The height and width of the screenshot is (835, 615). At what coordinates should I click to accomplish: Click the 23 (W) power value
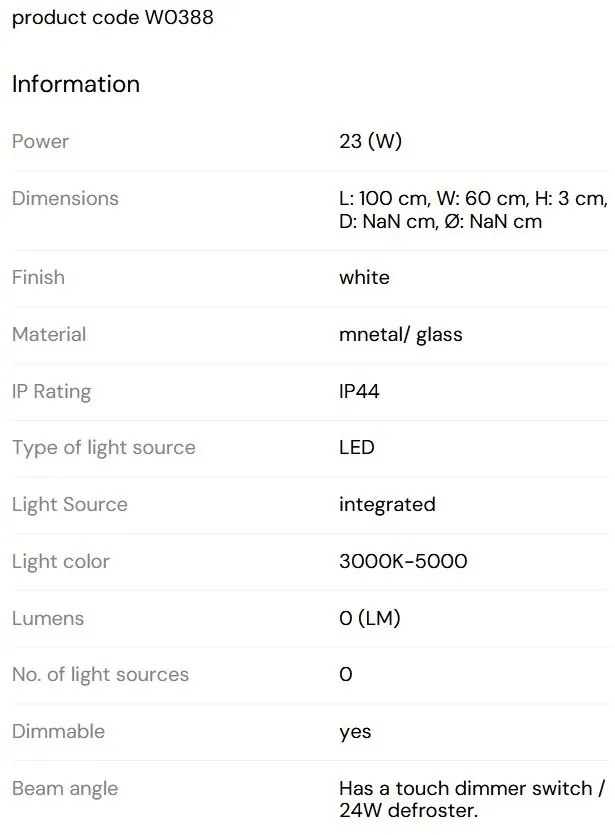pos(370,142)
